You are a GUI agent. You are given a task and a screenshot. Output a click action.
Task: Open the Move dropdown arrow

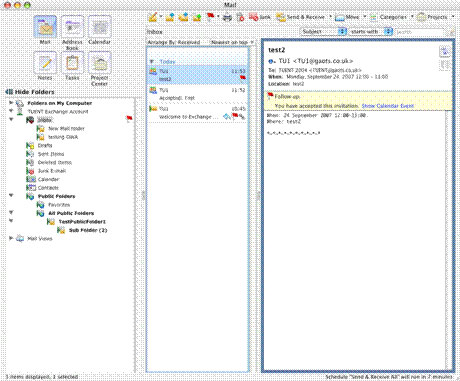(365, 16)
